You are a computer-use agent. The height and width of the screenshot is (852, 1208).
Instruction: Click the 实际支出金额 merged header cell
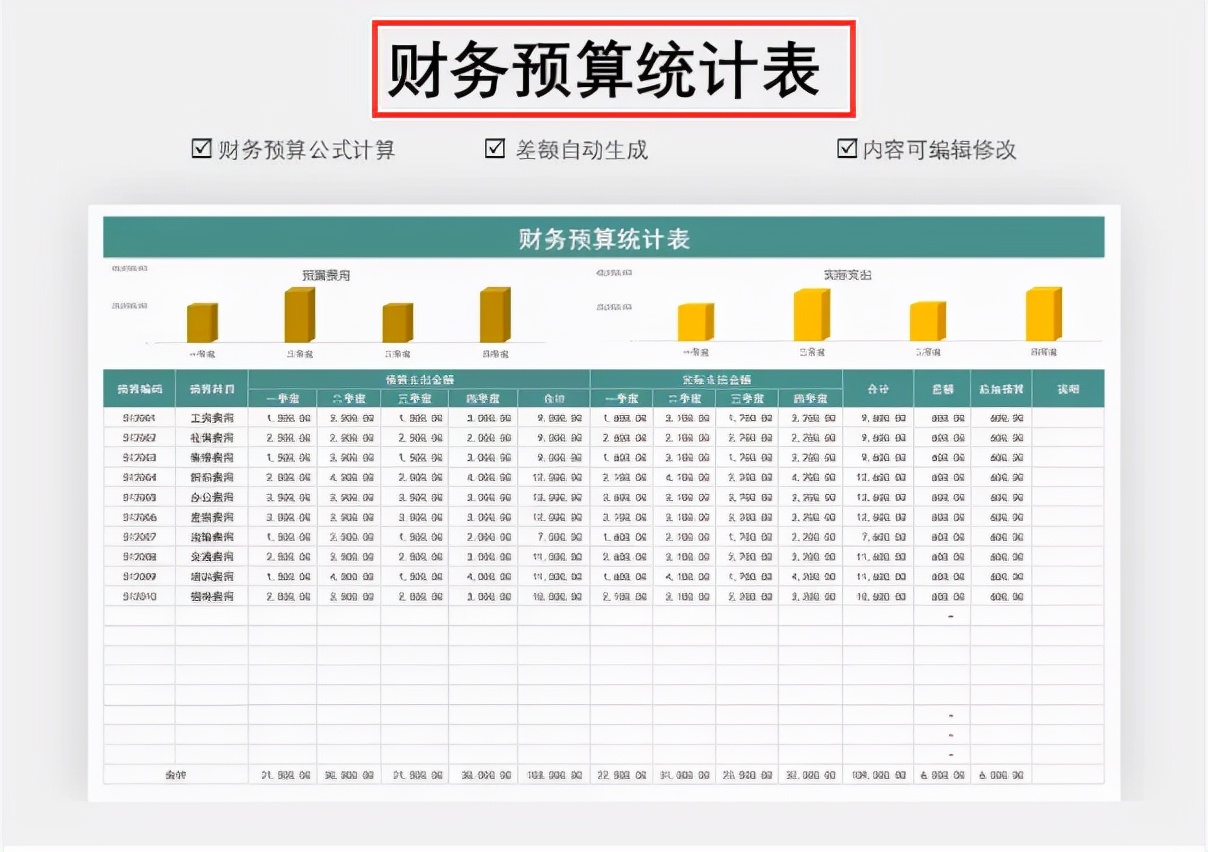pos(715,380)
